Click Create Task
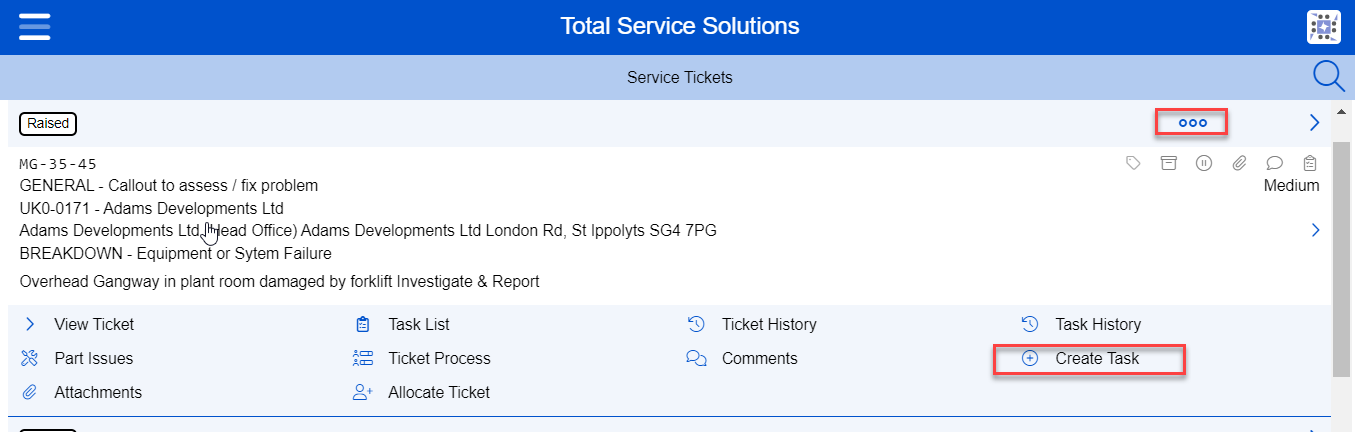Screen dimensions: 1355x432 pyautogui.click(x=1096, y=358)
